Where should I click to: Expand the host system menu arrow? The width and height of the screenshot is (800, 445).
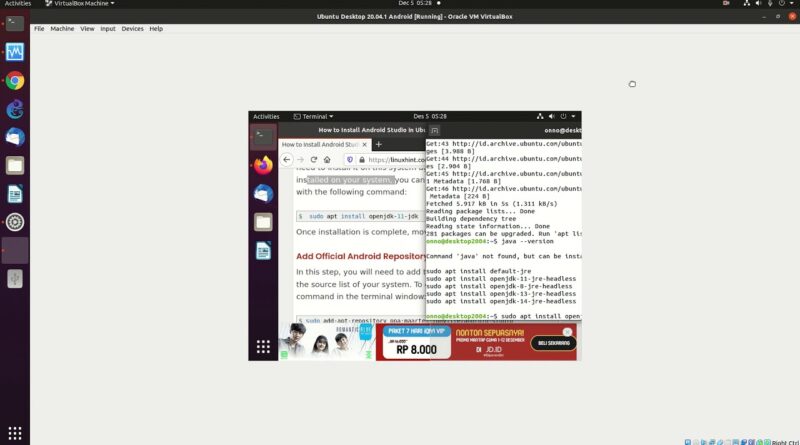[x=791, y=3]
